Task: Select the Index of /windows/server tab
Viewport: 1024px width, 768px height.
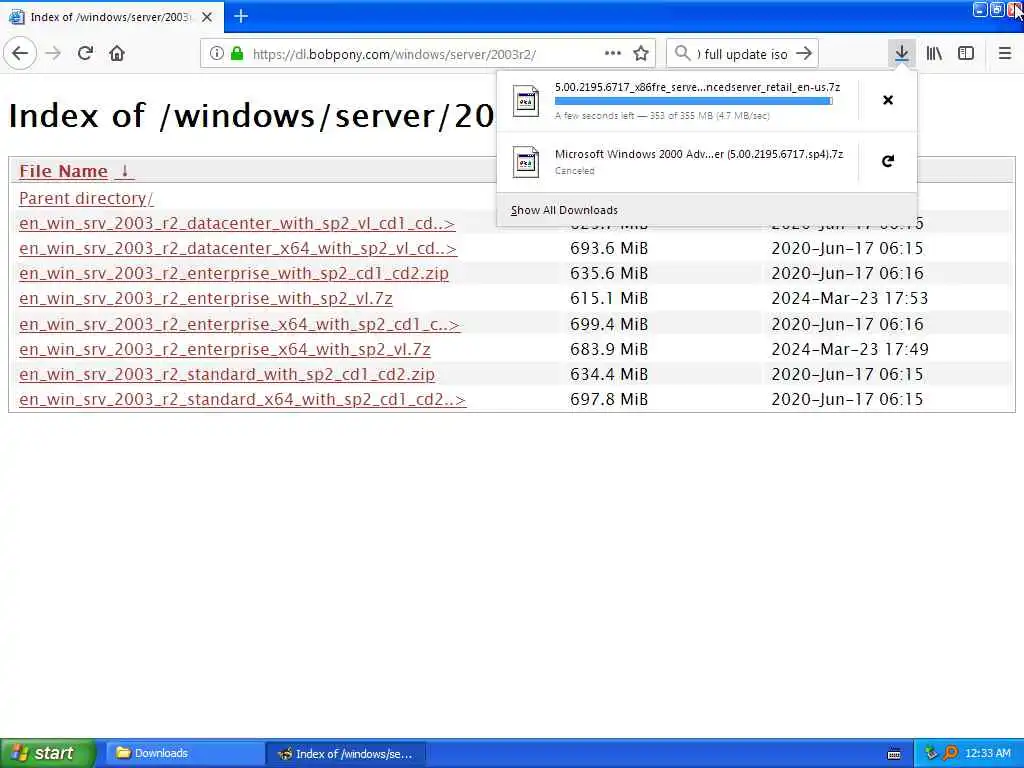Action: tap(112, 16)
